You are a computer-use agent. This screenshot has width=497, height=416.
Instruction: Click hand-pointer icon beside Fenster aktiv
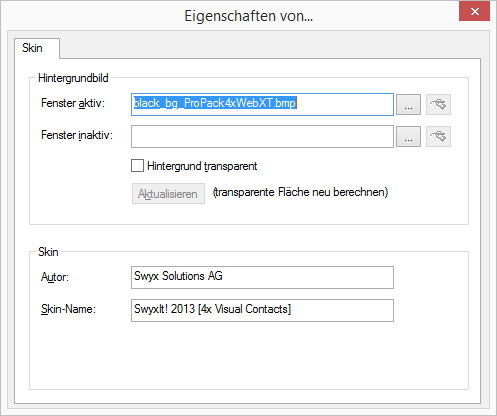[x=438, y=105]
